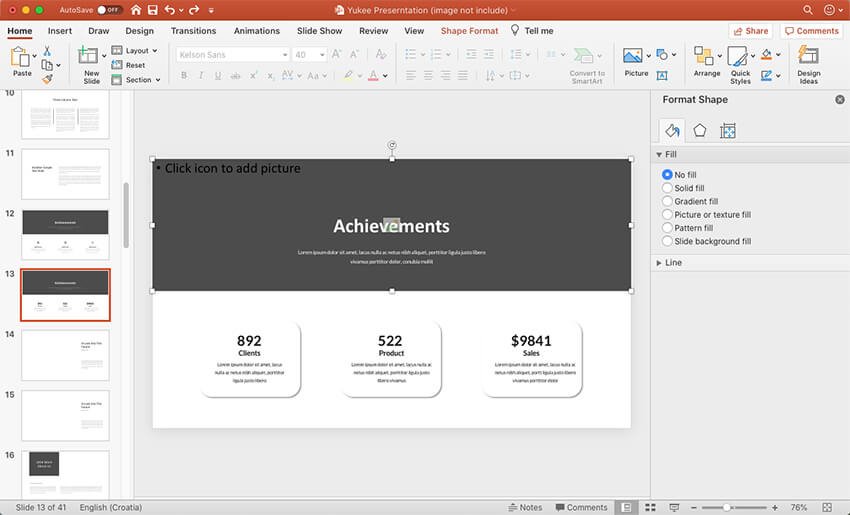Screen dimensions: 850x515
Task: Undo the last action
Action: [x=170, y=10]
